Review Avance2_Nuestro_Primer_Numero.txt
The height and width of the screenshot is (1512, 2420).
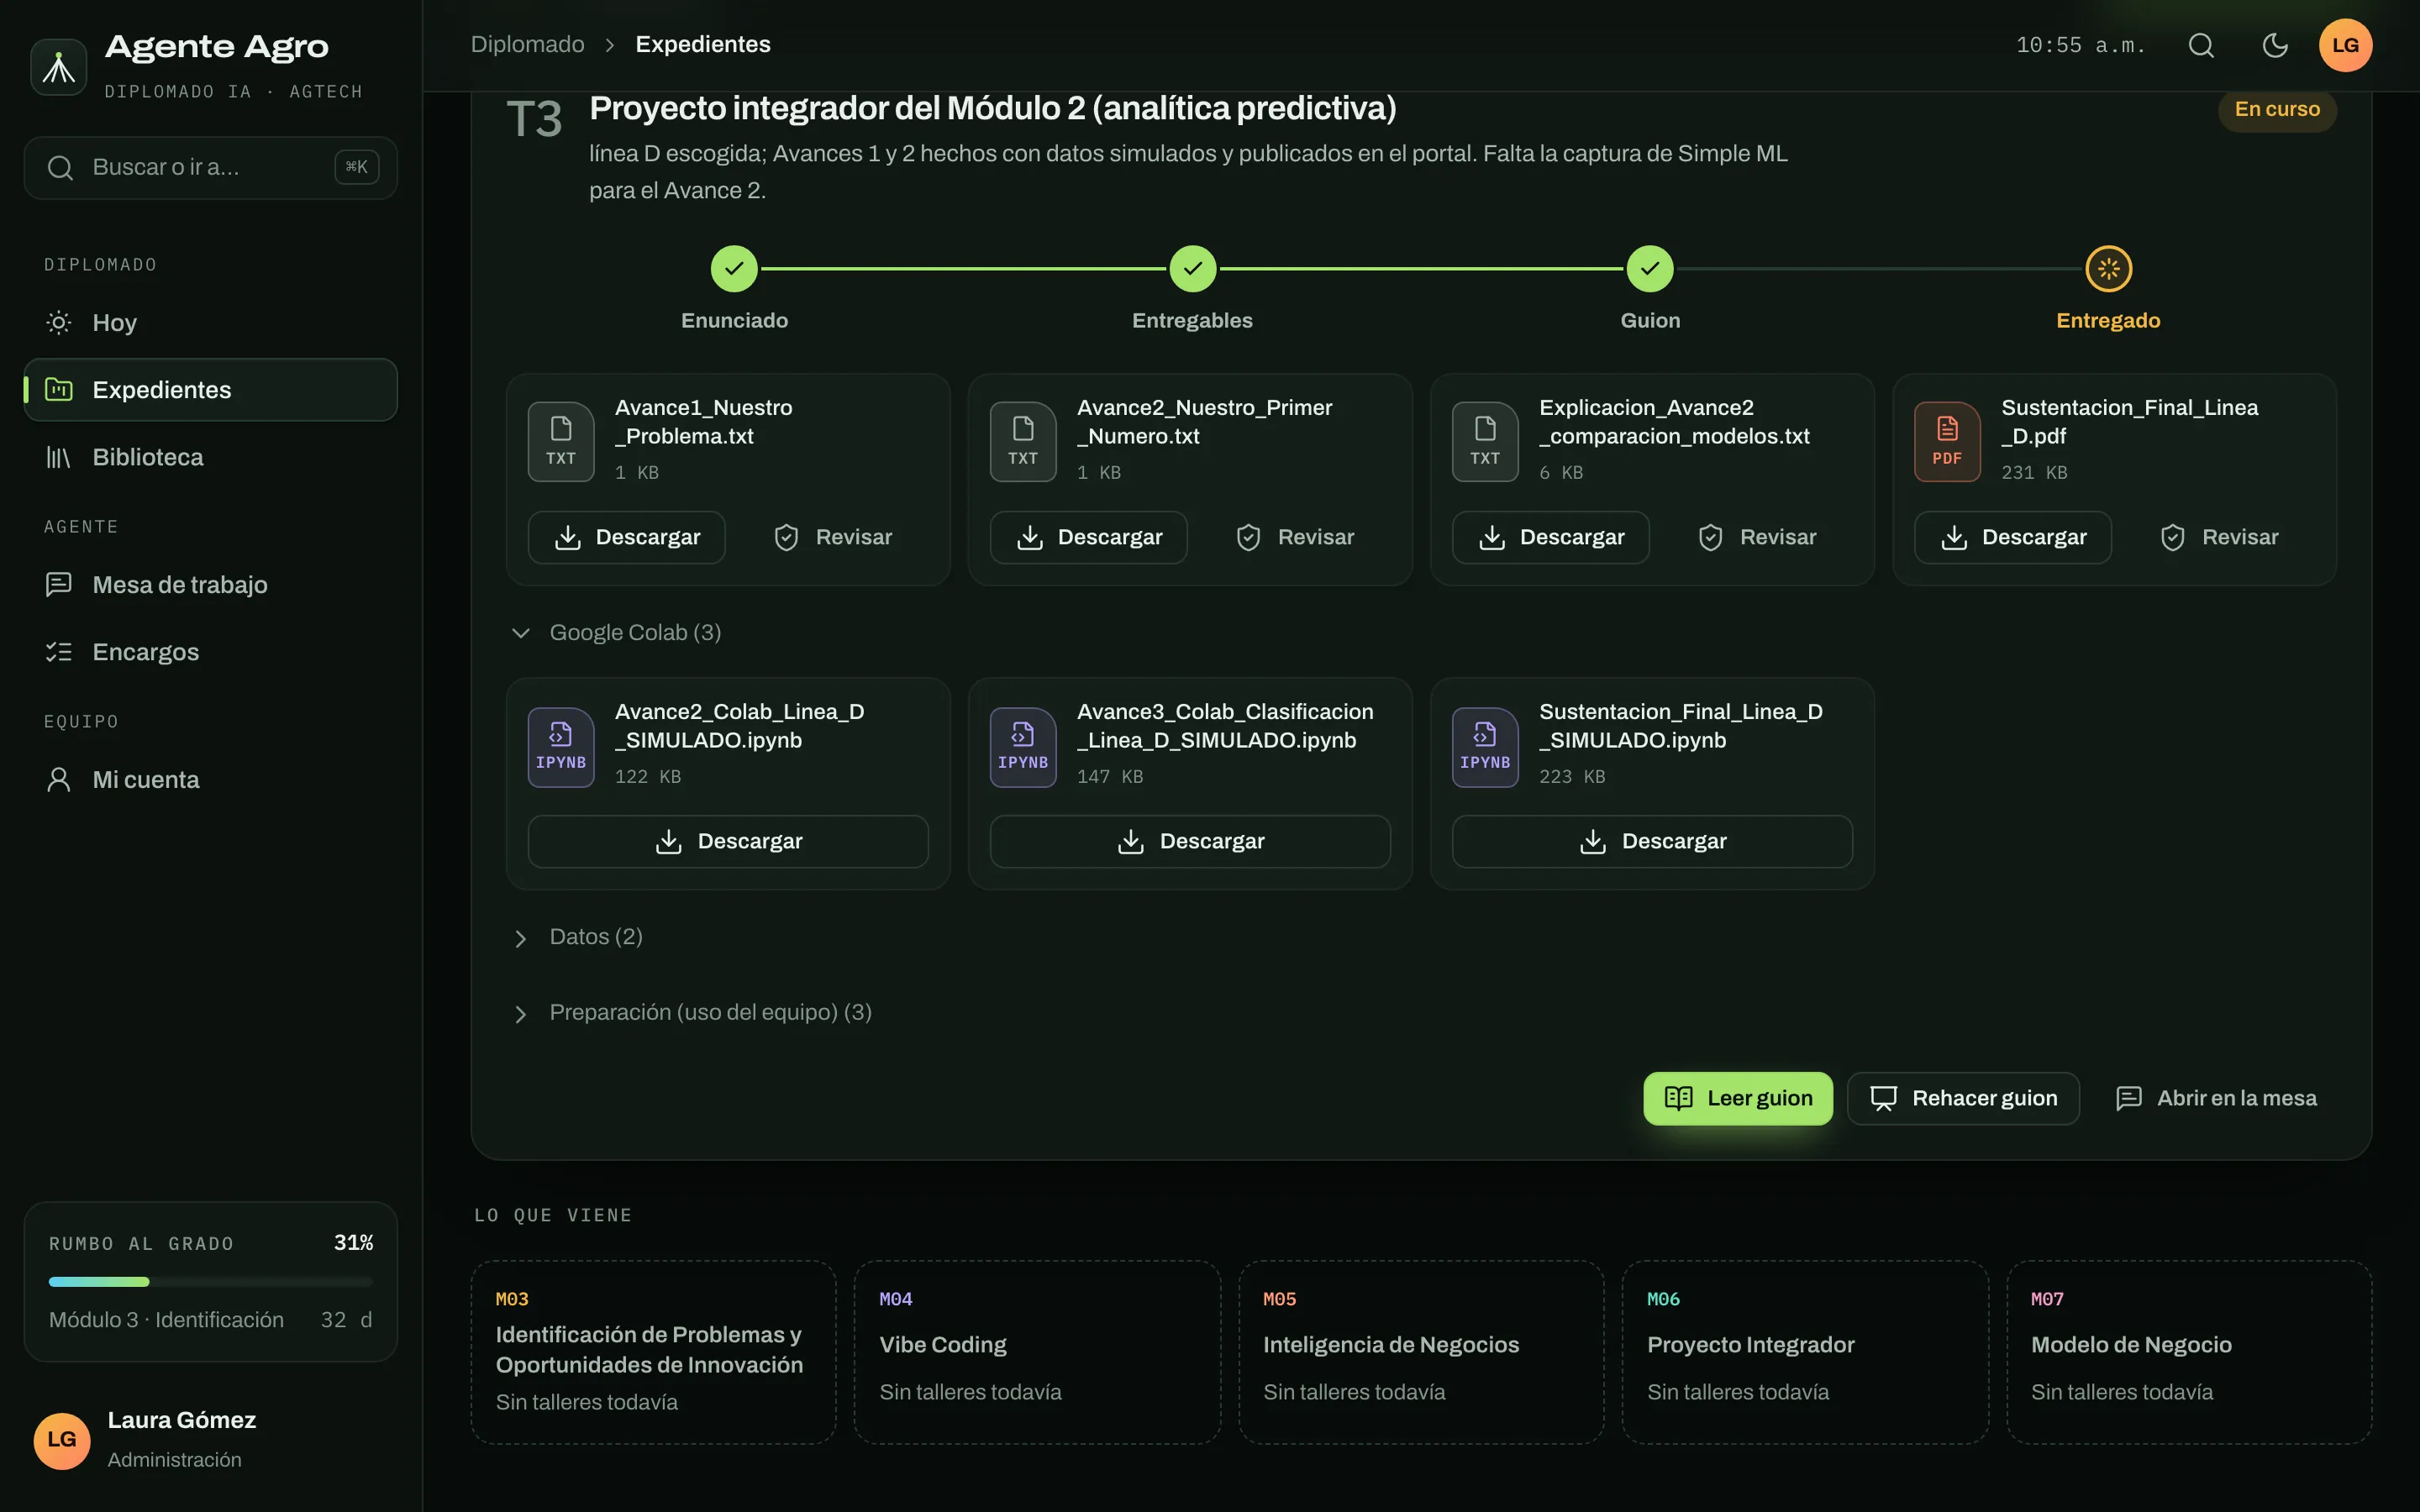pos(1295,537)
